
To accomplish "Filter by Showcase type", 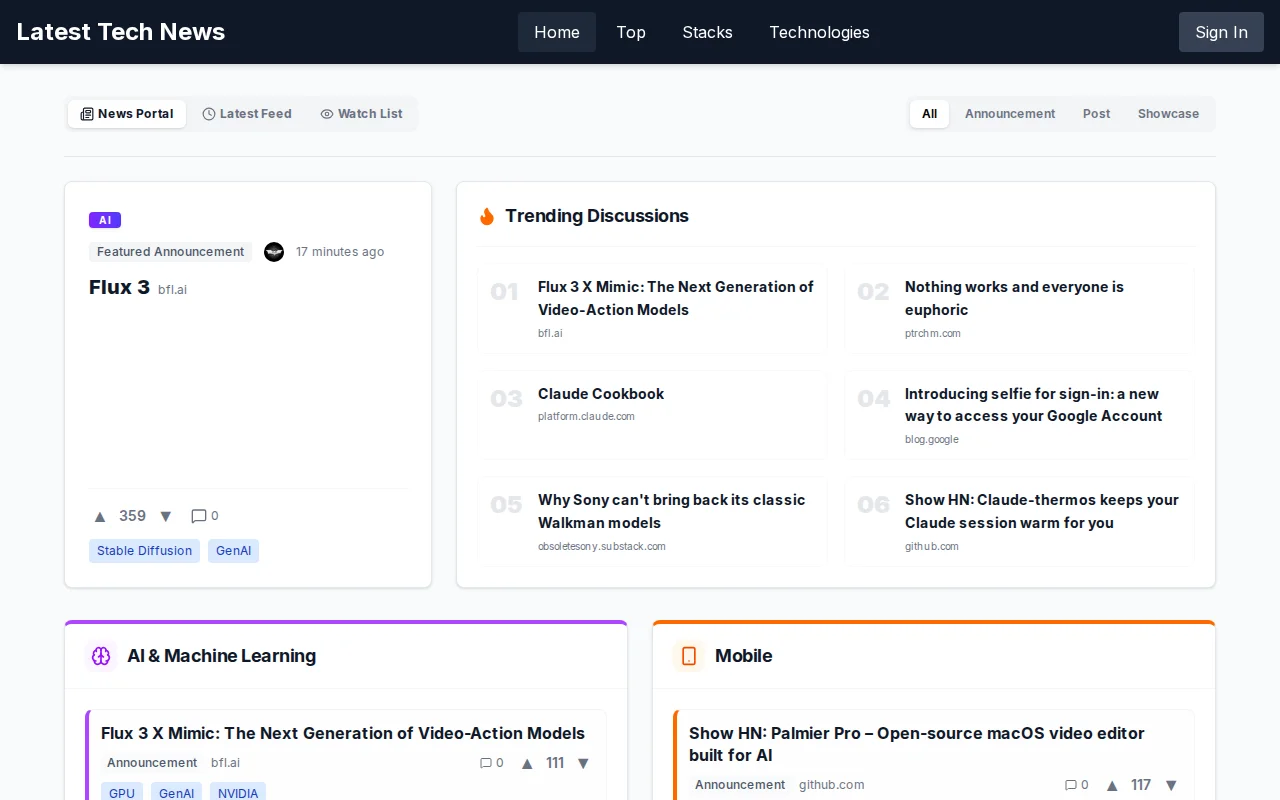I will pyautogui.click(x=1168, y=114).
